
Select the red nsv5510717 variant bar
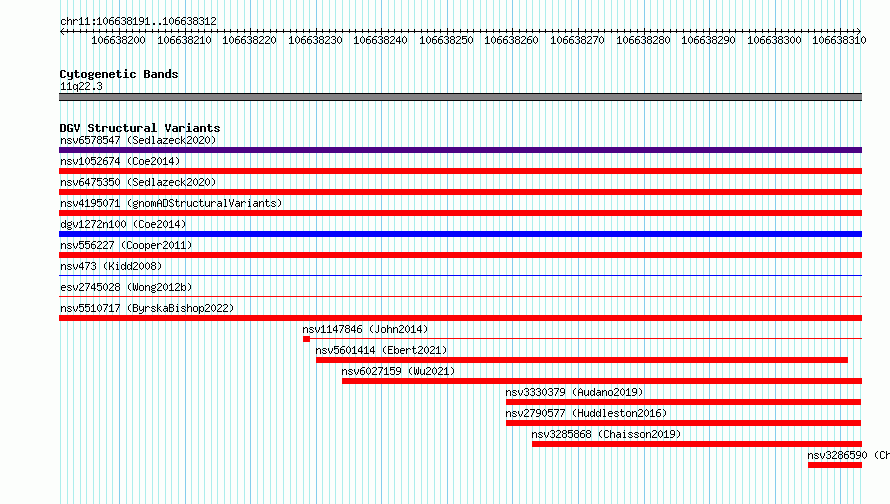click(x=460, y=318)
